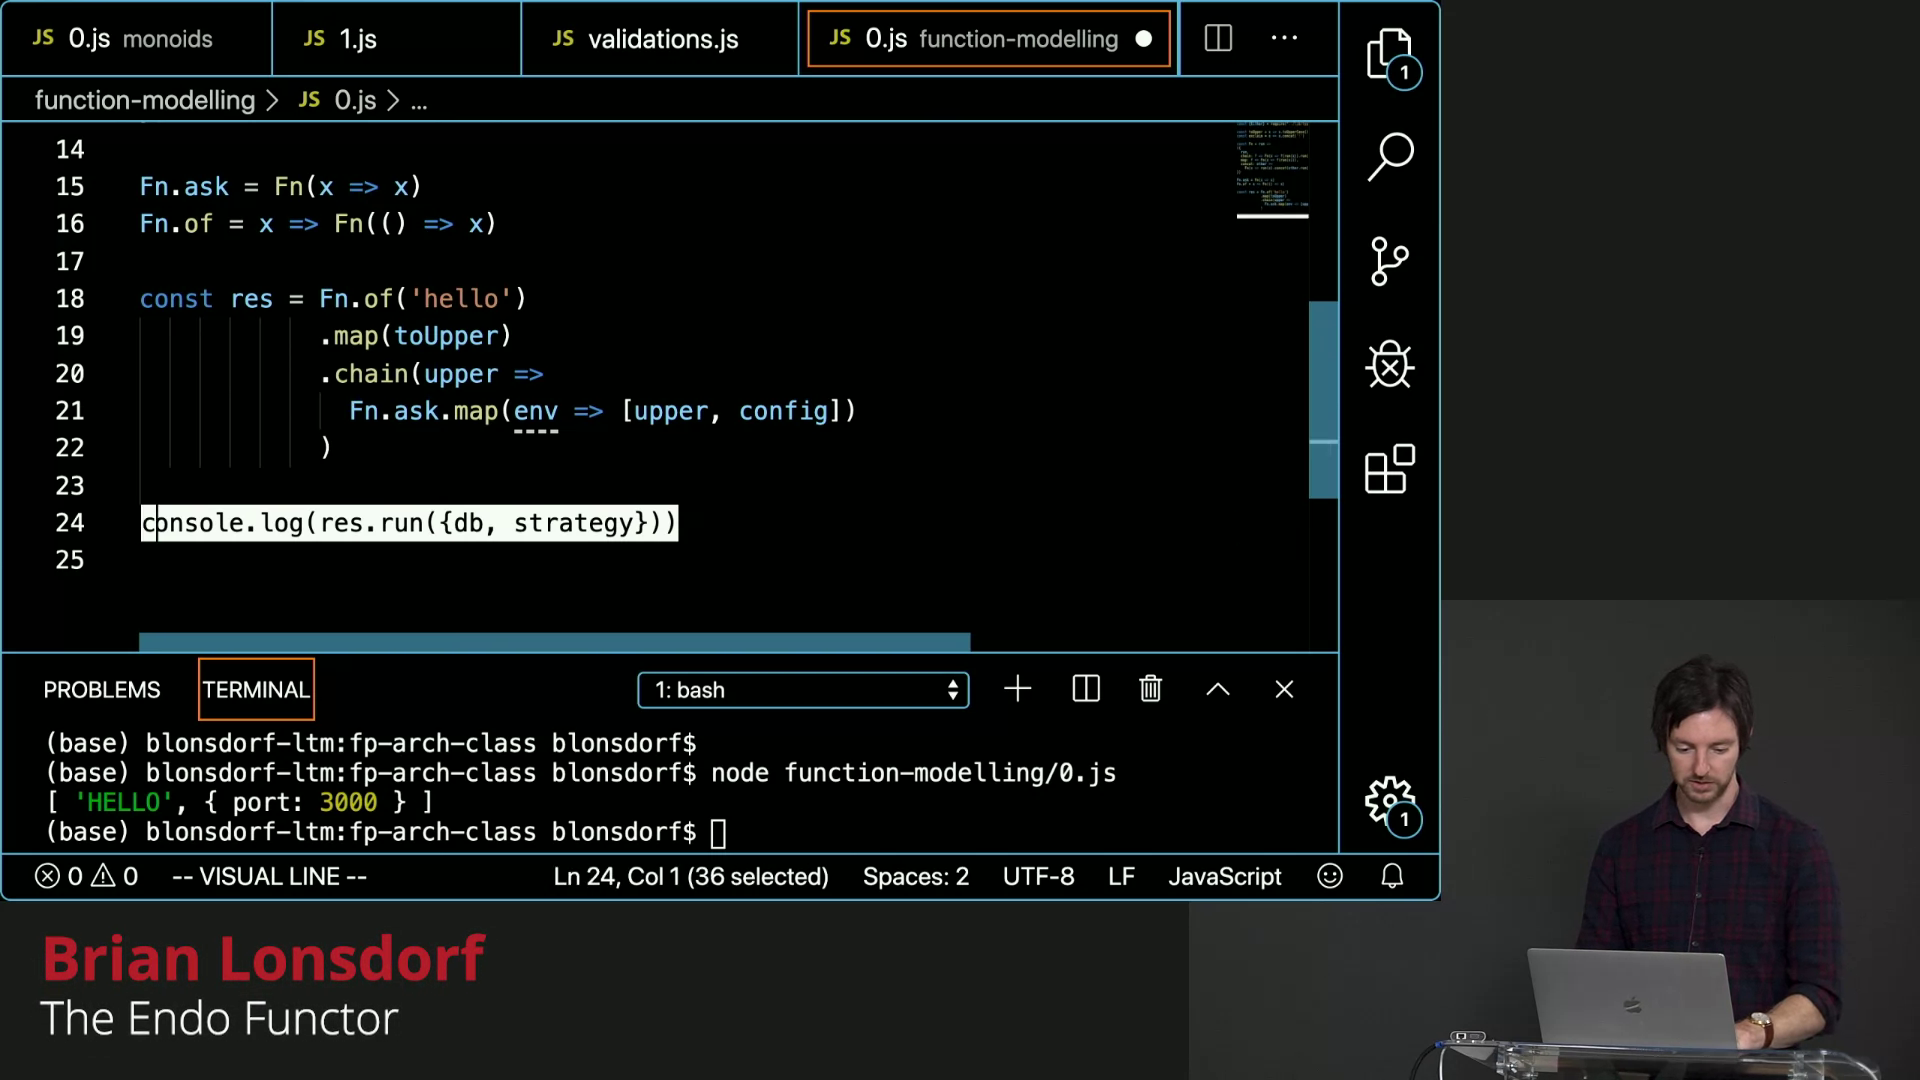Click 'config' in the array on line 21
The width and height of the screenshot is (1920, 1080).
click(x=783, y=411)
